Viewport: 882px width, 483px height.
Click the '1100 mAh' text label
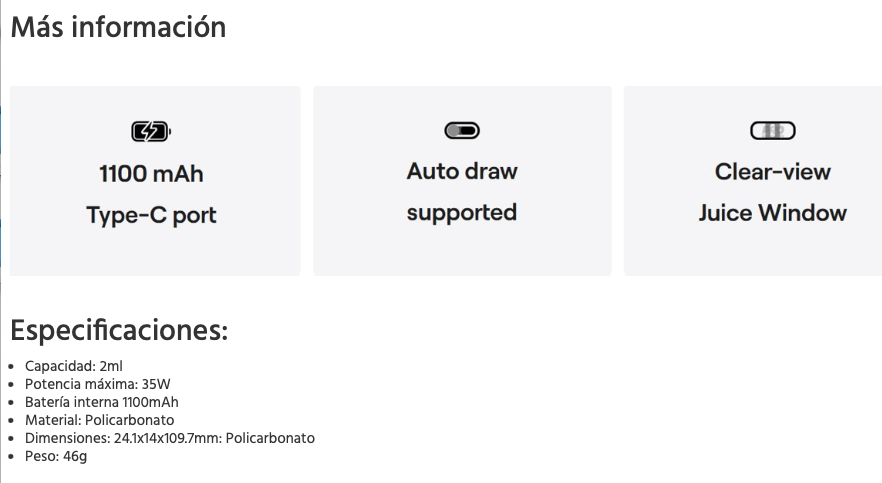click(x=151, y=174)
